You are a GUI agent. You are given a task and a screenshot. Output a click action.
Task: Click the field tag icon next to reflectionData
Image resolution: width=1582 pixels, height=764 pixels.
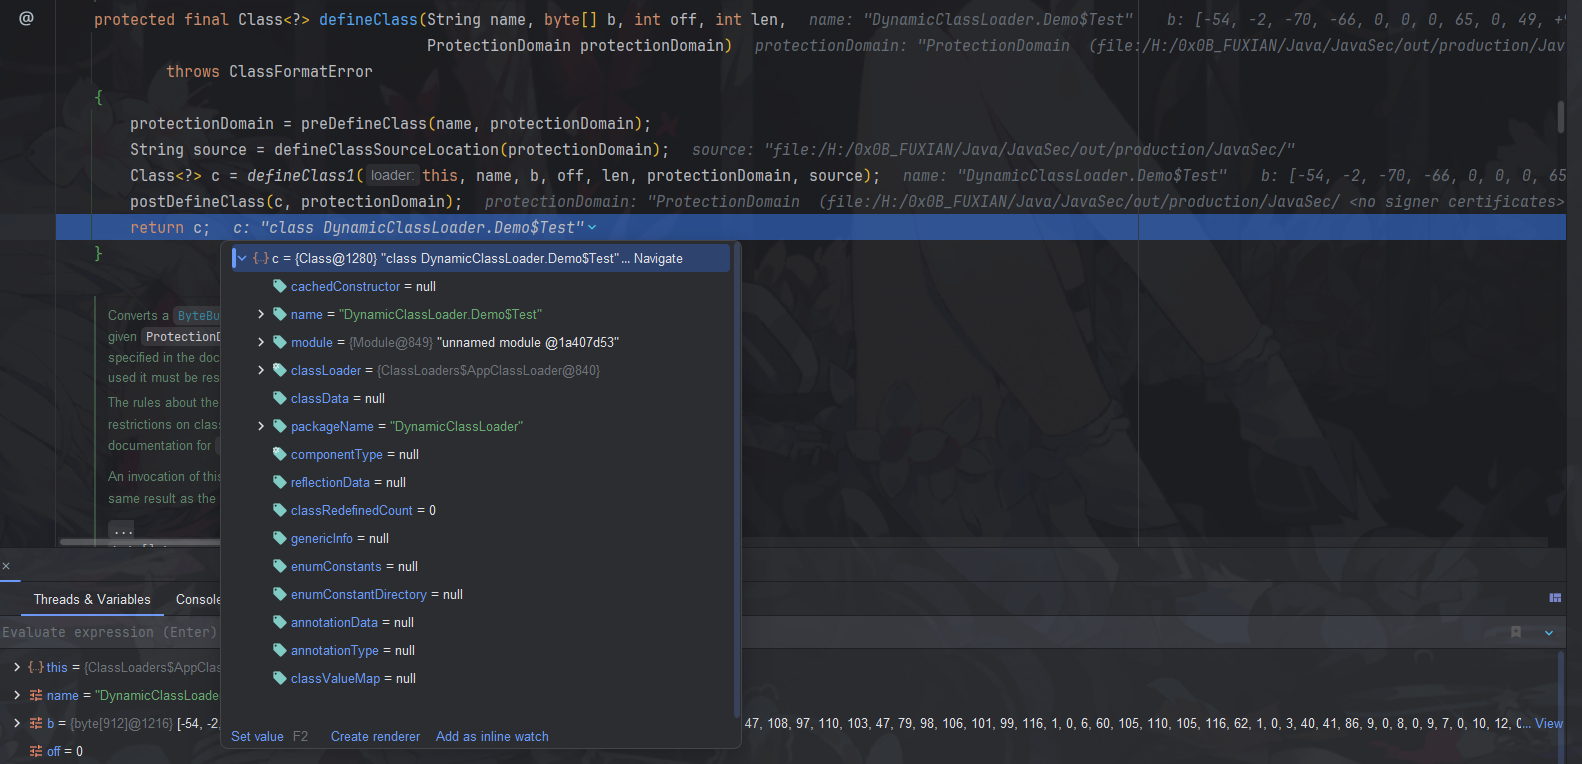tap(280, 482)
